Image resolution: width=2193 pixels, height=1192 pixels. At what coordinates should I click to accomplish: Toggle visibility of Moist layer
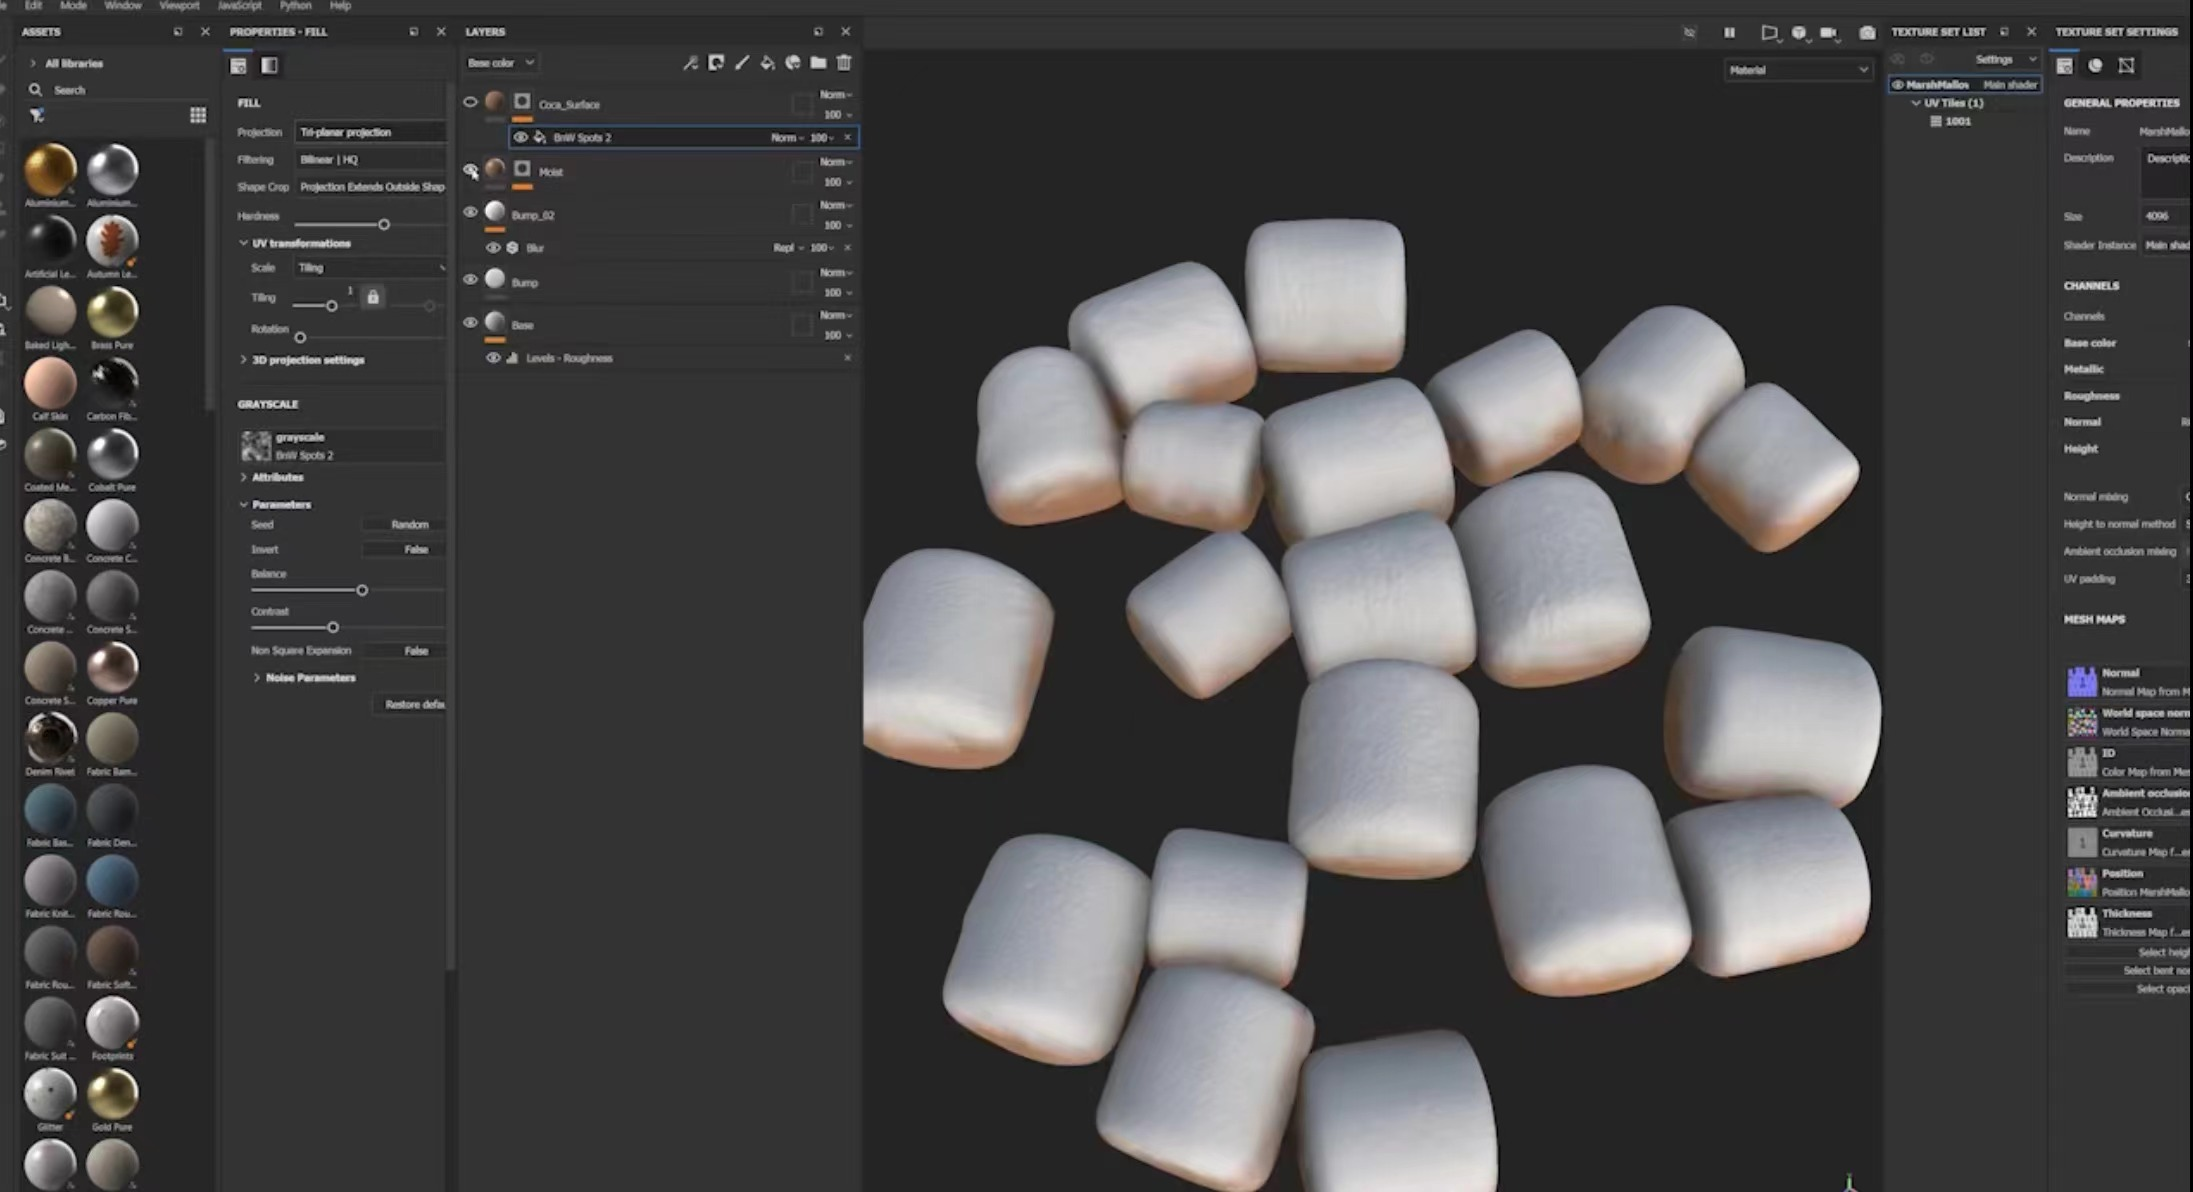click(x=470, y=171)
